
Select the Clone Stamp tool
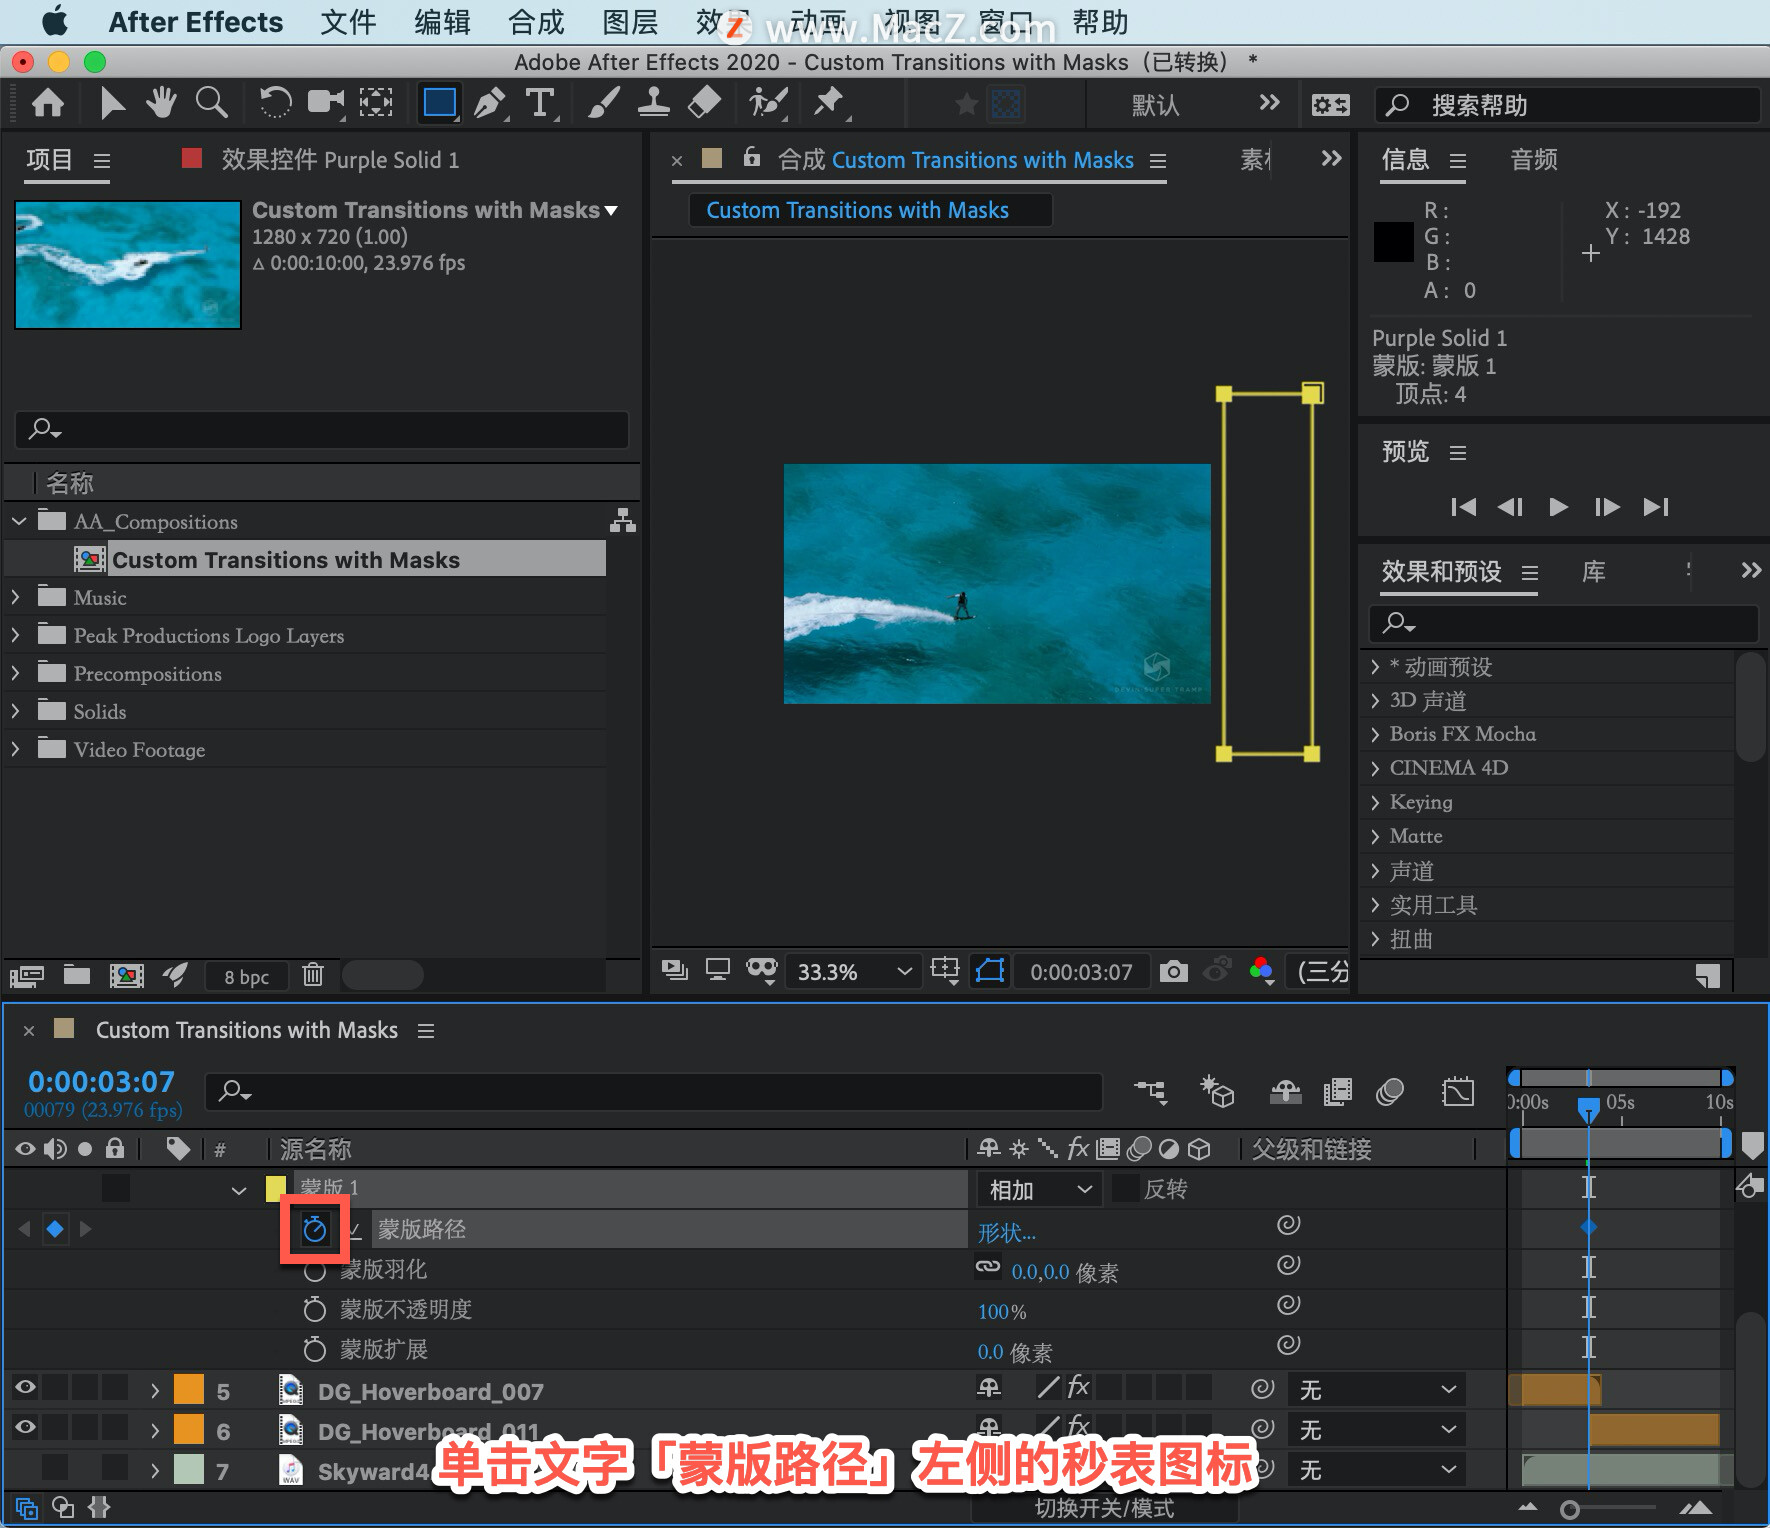tap(654, 102)
